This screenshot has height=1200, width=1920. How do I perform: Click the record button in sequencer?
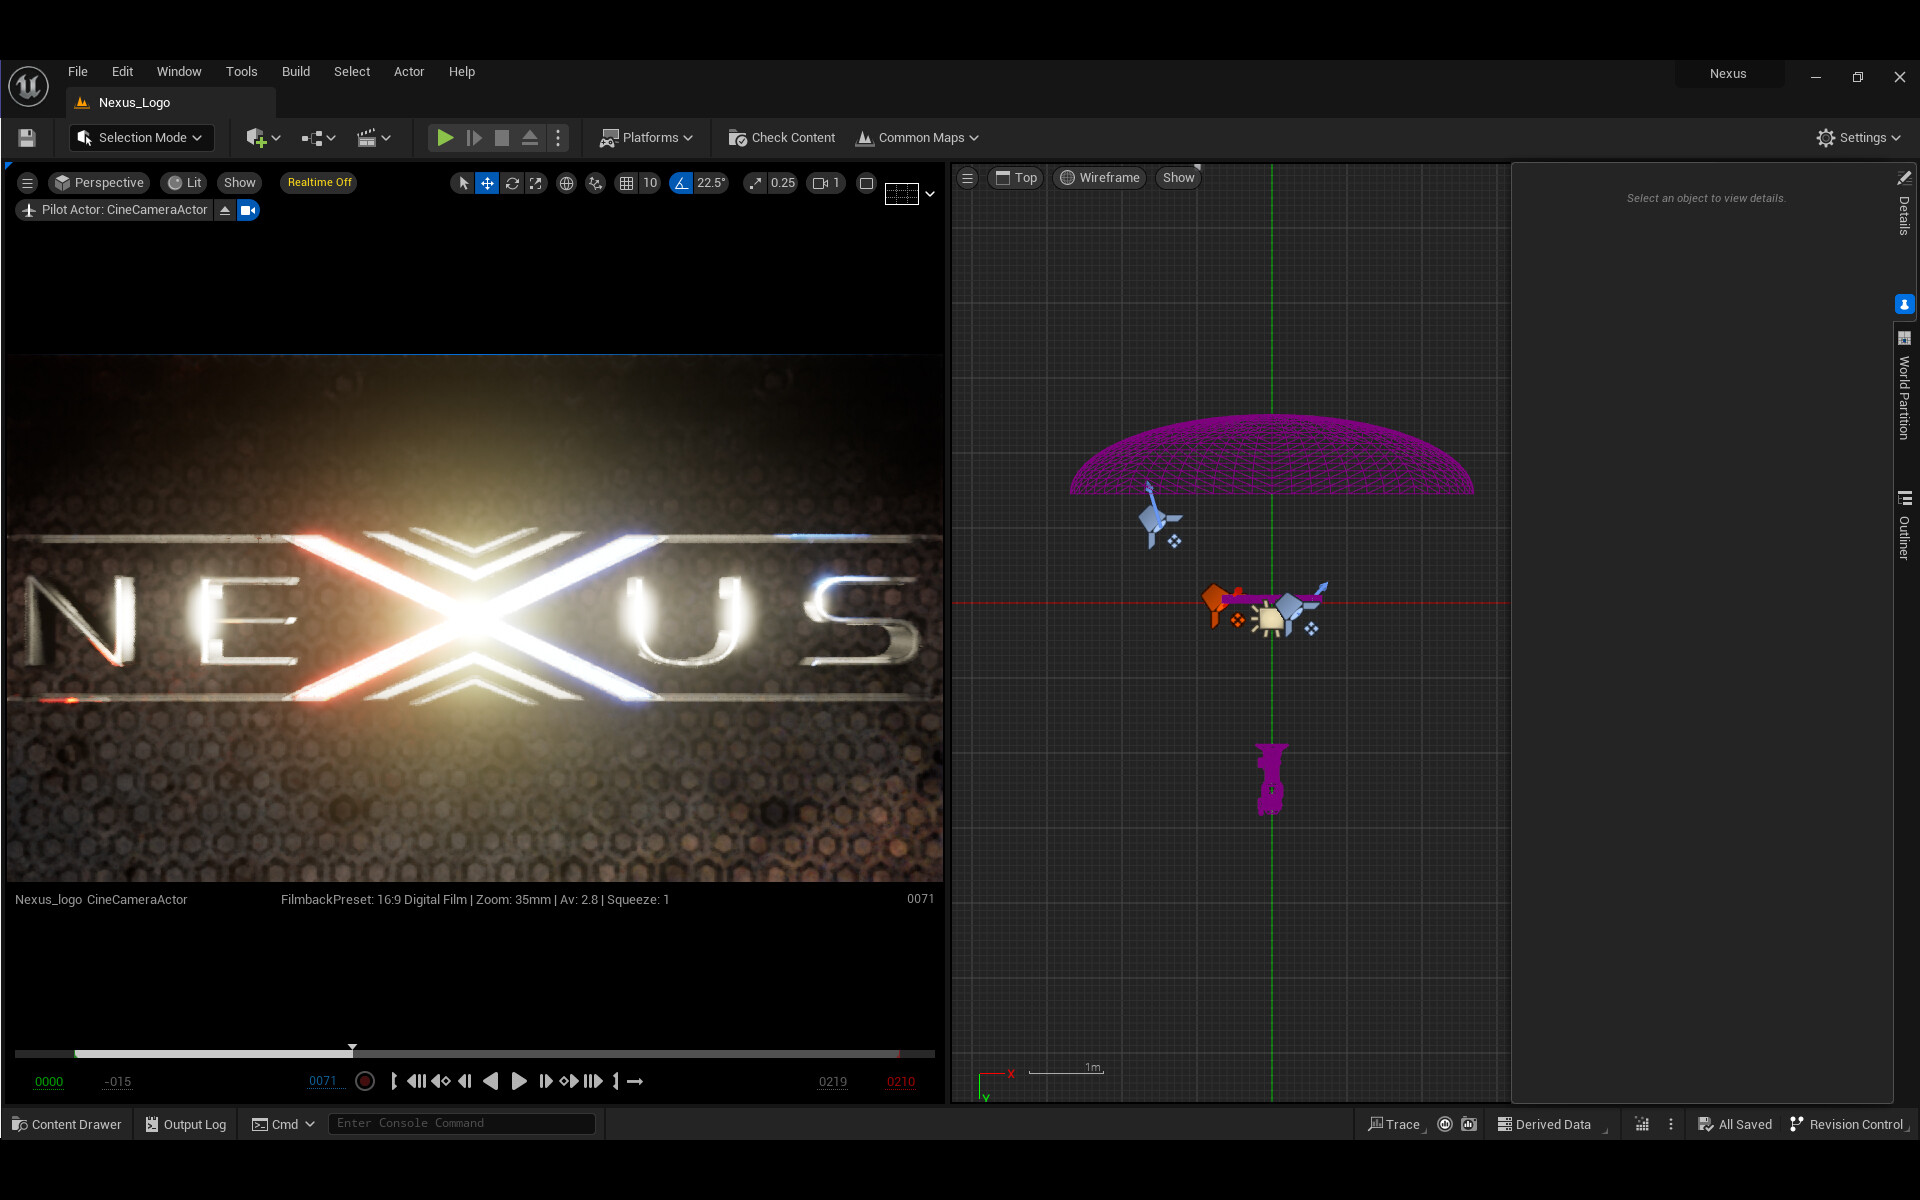[x=365, y=1081]
